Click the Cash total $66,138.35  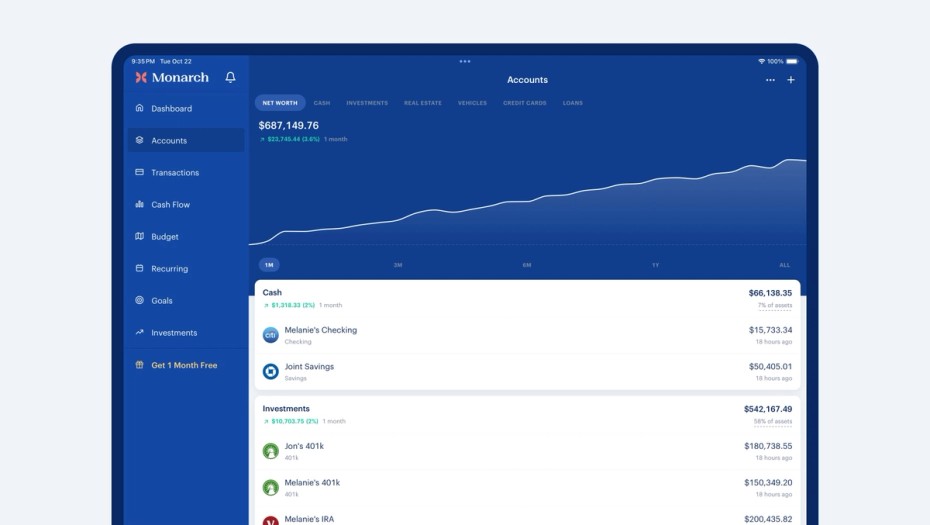770,293
